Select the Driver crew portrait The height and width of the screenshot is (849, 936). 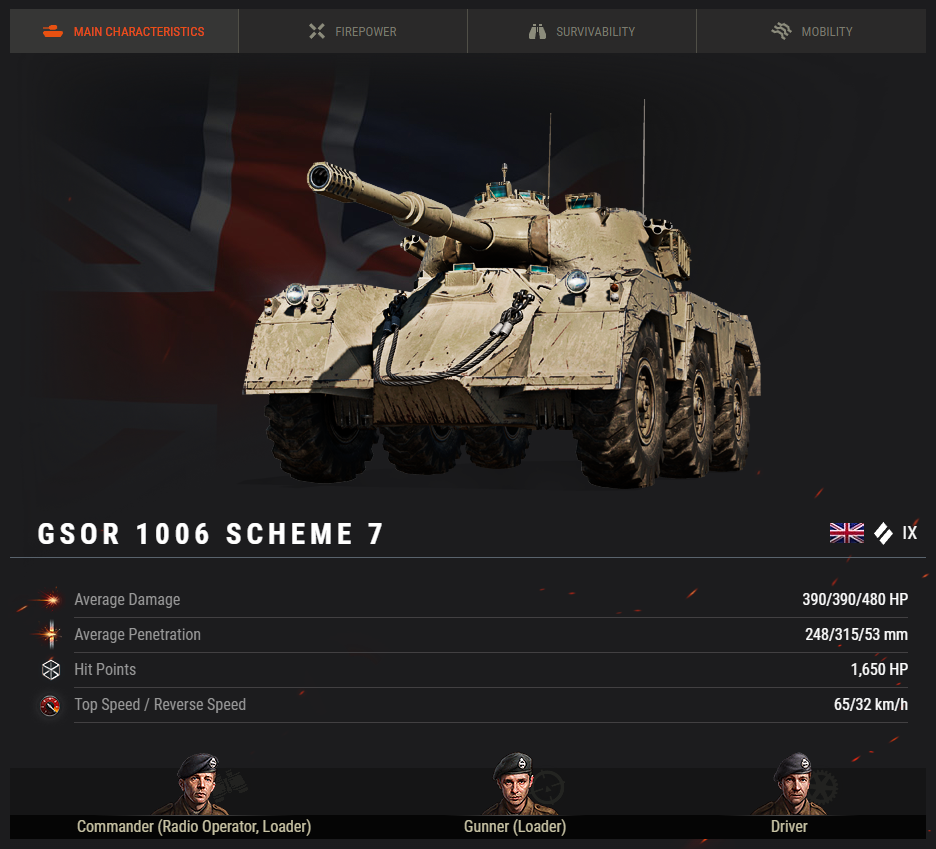point(795,784)
